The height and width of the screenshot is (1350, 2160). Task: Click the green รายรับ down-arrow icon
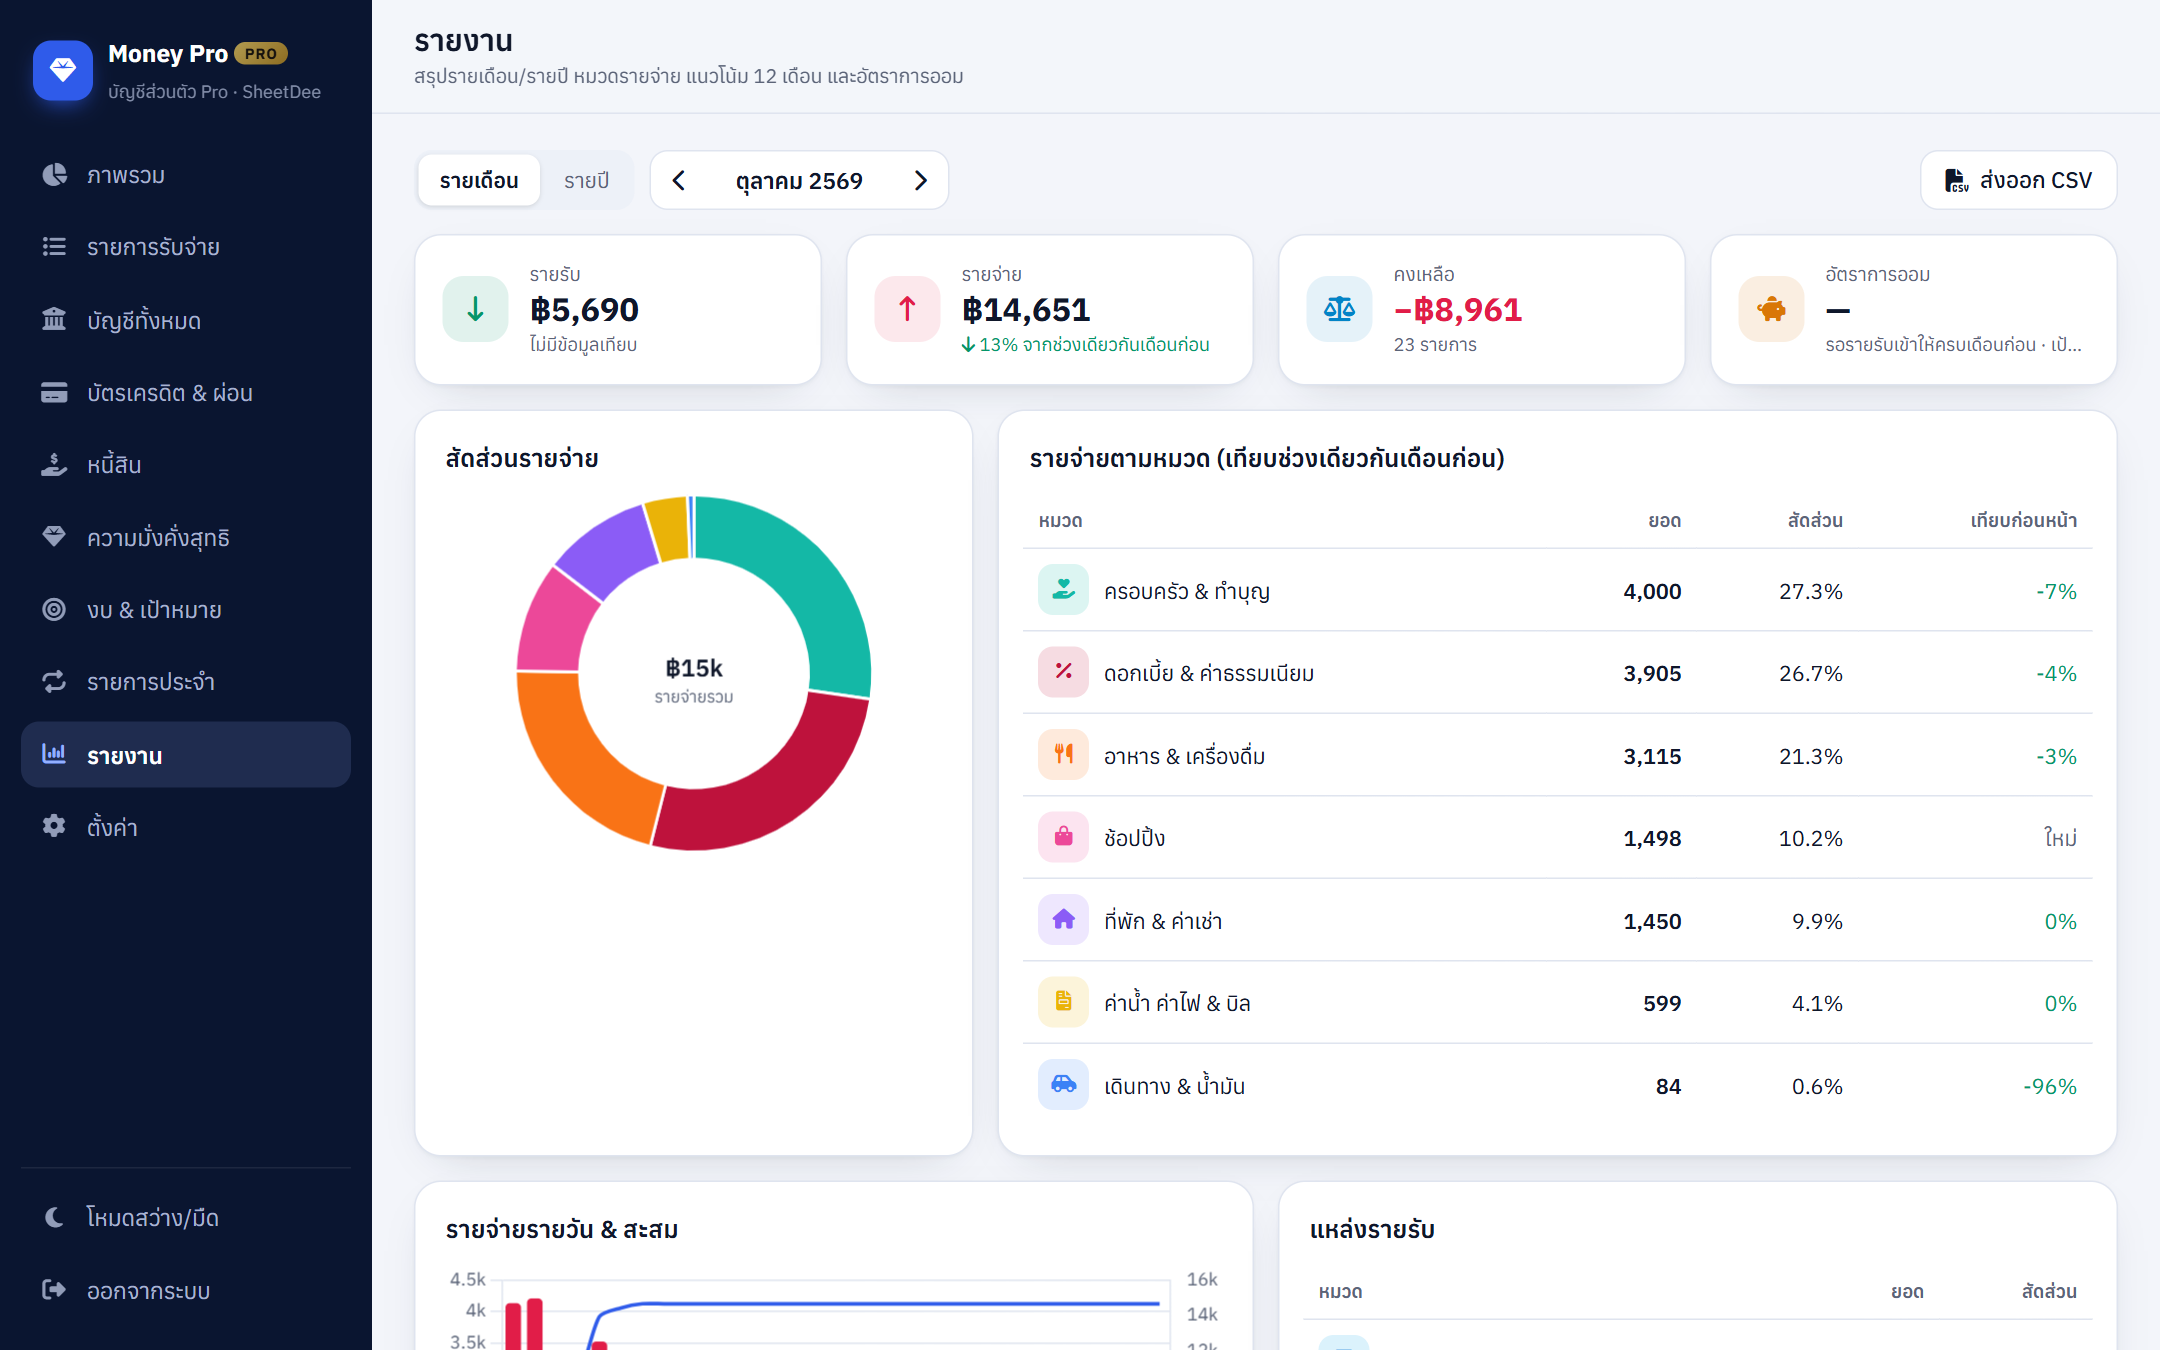(x=476, y=309)
